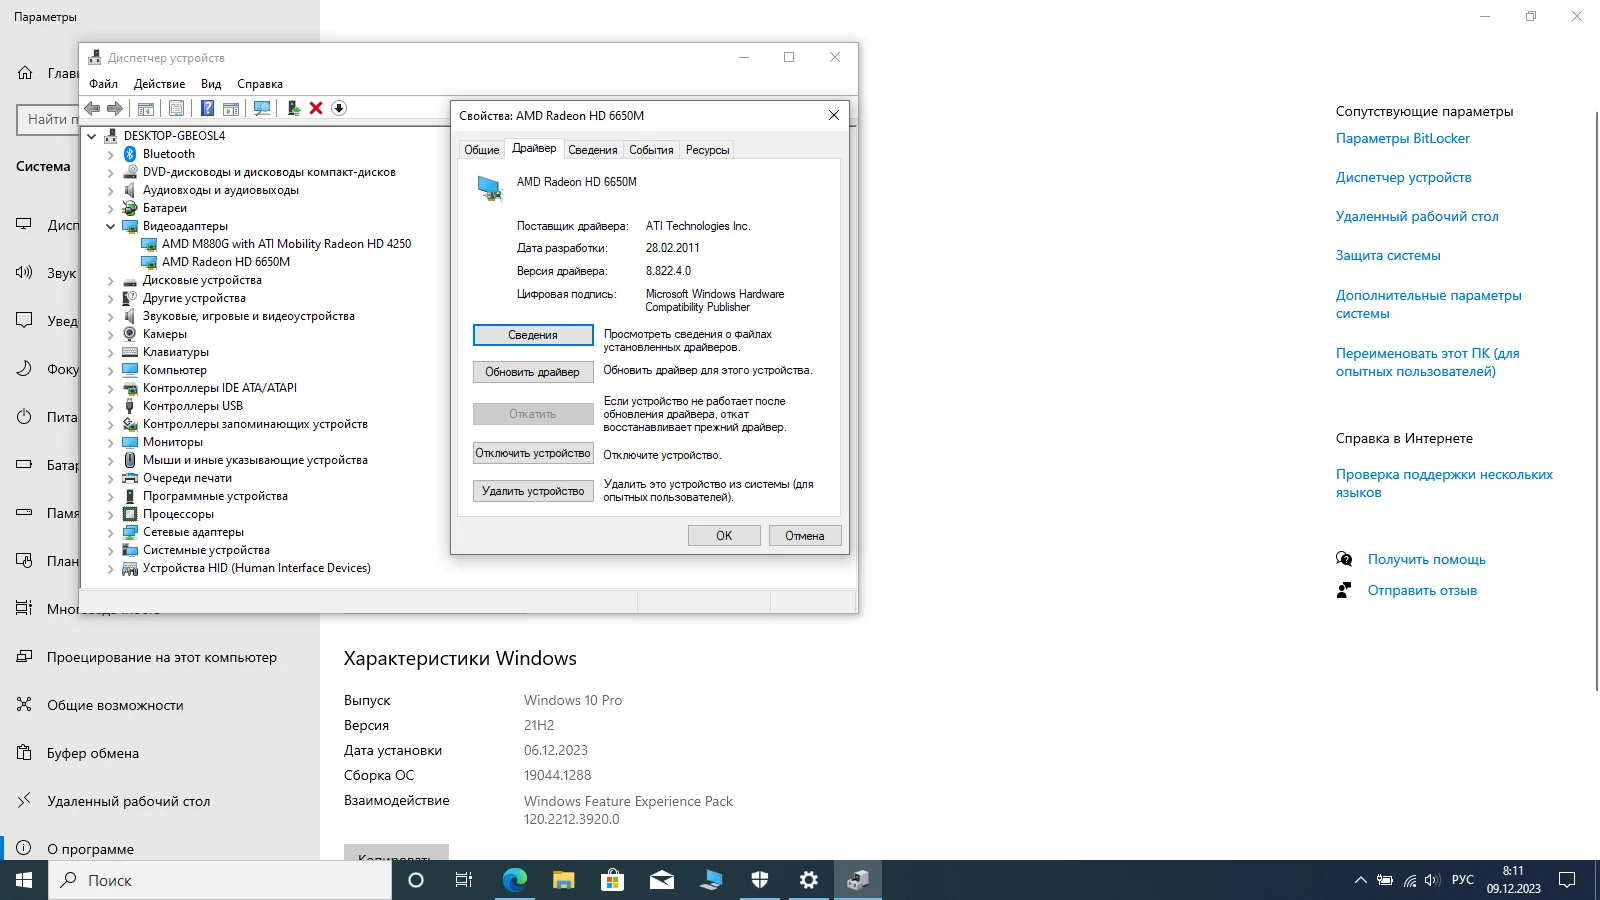Click the black down arrow toolbar icon
Viewport: 1600px width, 900px height.
pos(339,108)
